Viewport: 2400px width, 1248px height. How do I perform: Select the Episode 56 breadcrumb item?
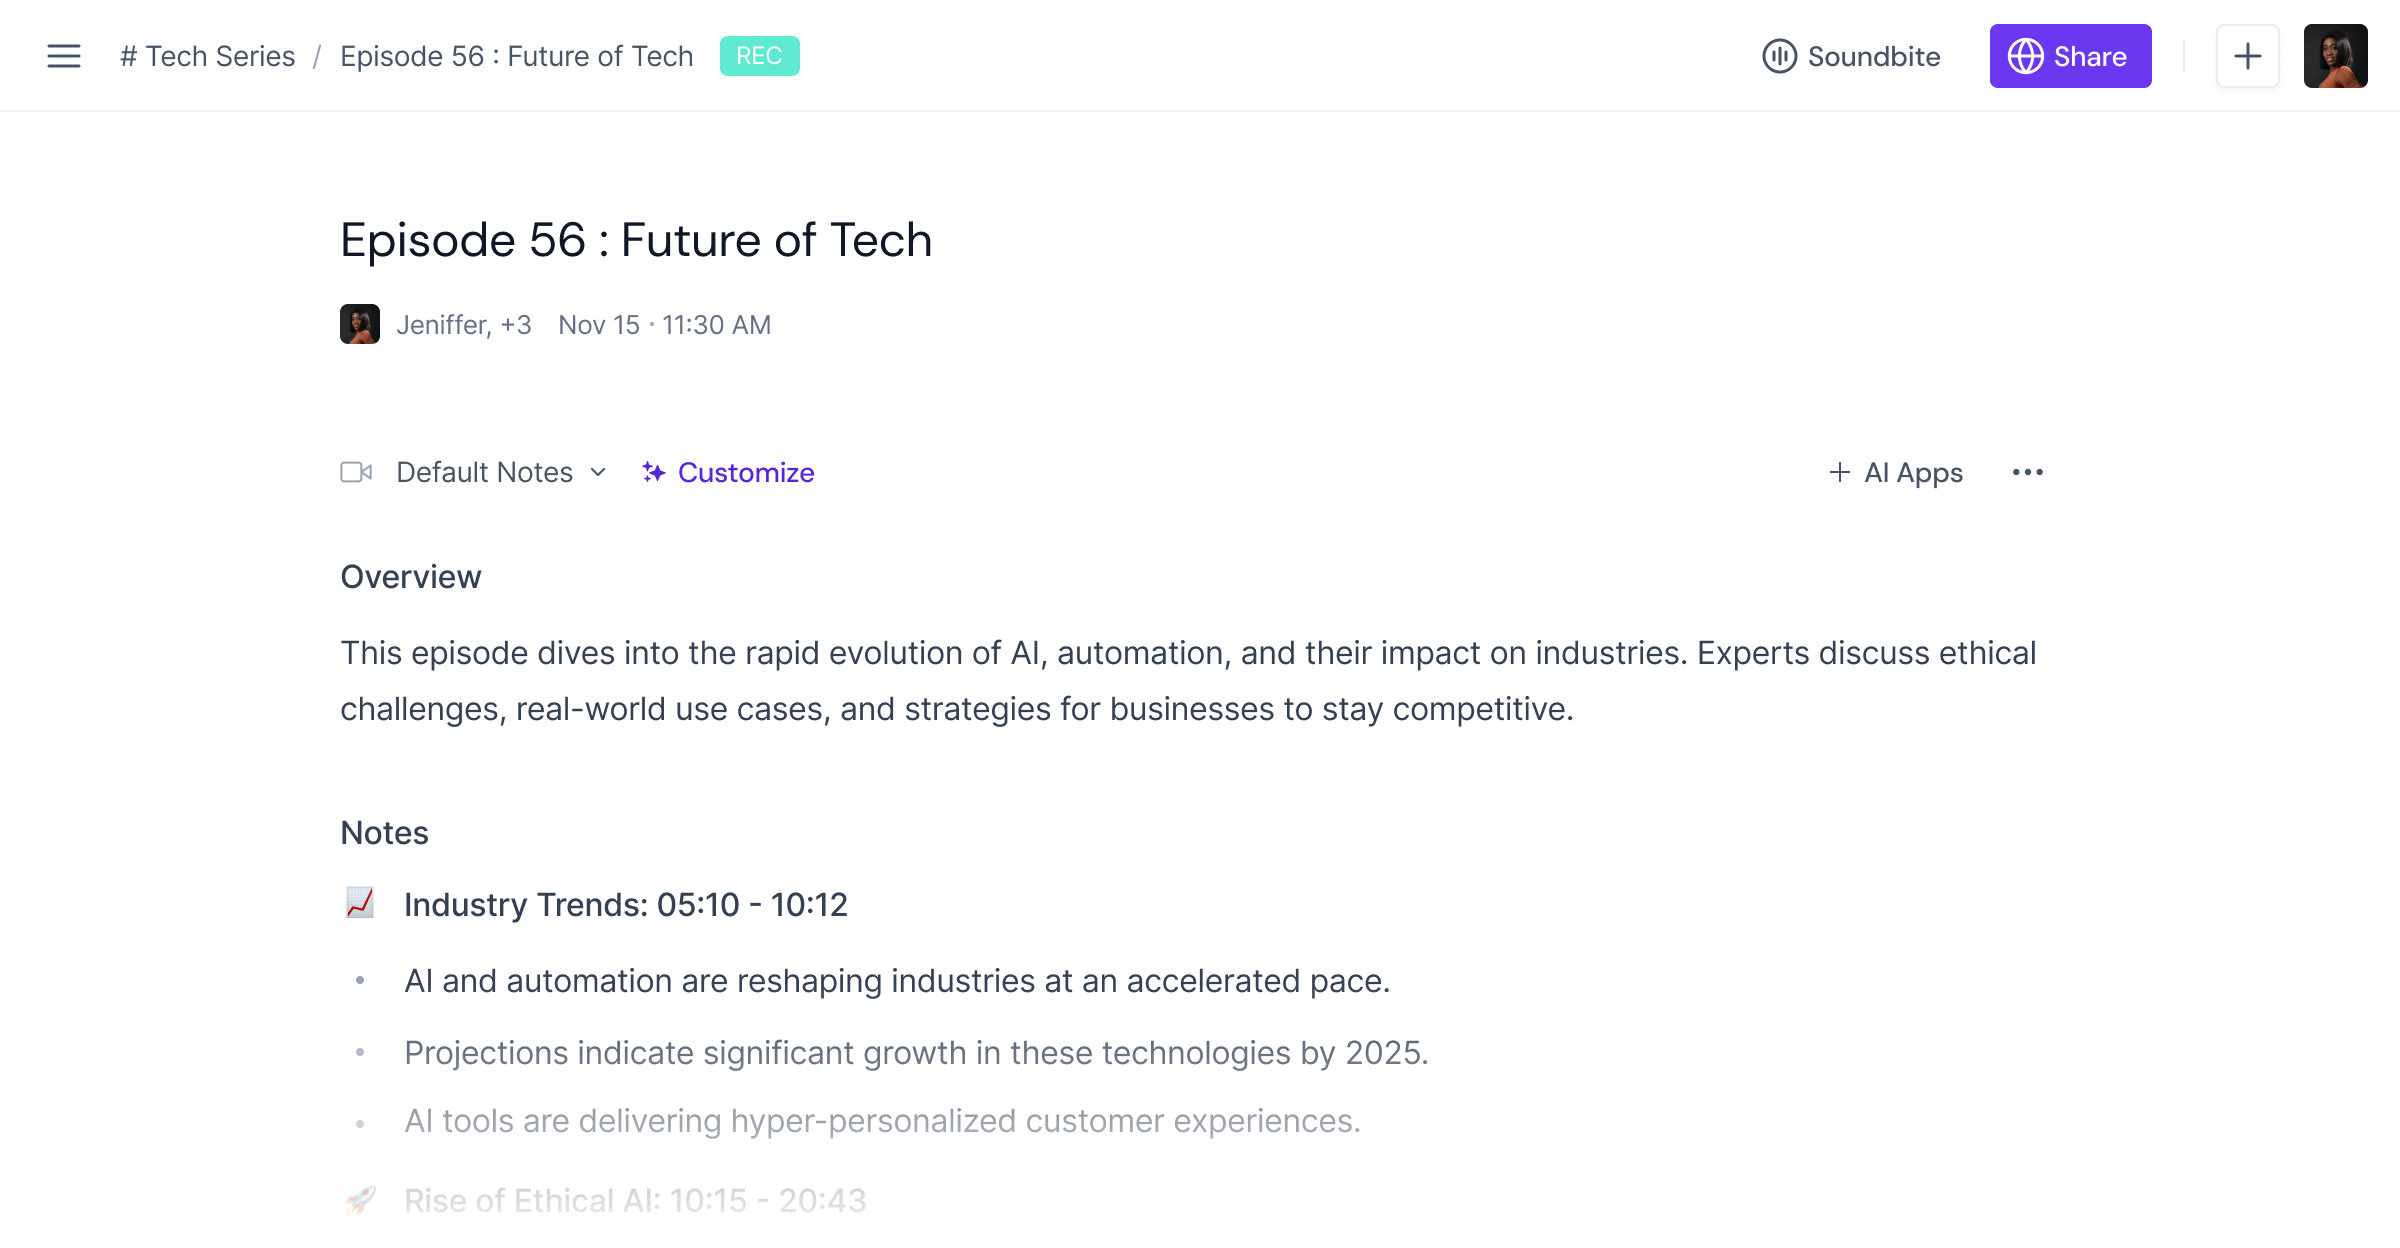515,56
